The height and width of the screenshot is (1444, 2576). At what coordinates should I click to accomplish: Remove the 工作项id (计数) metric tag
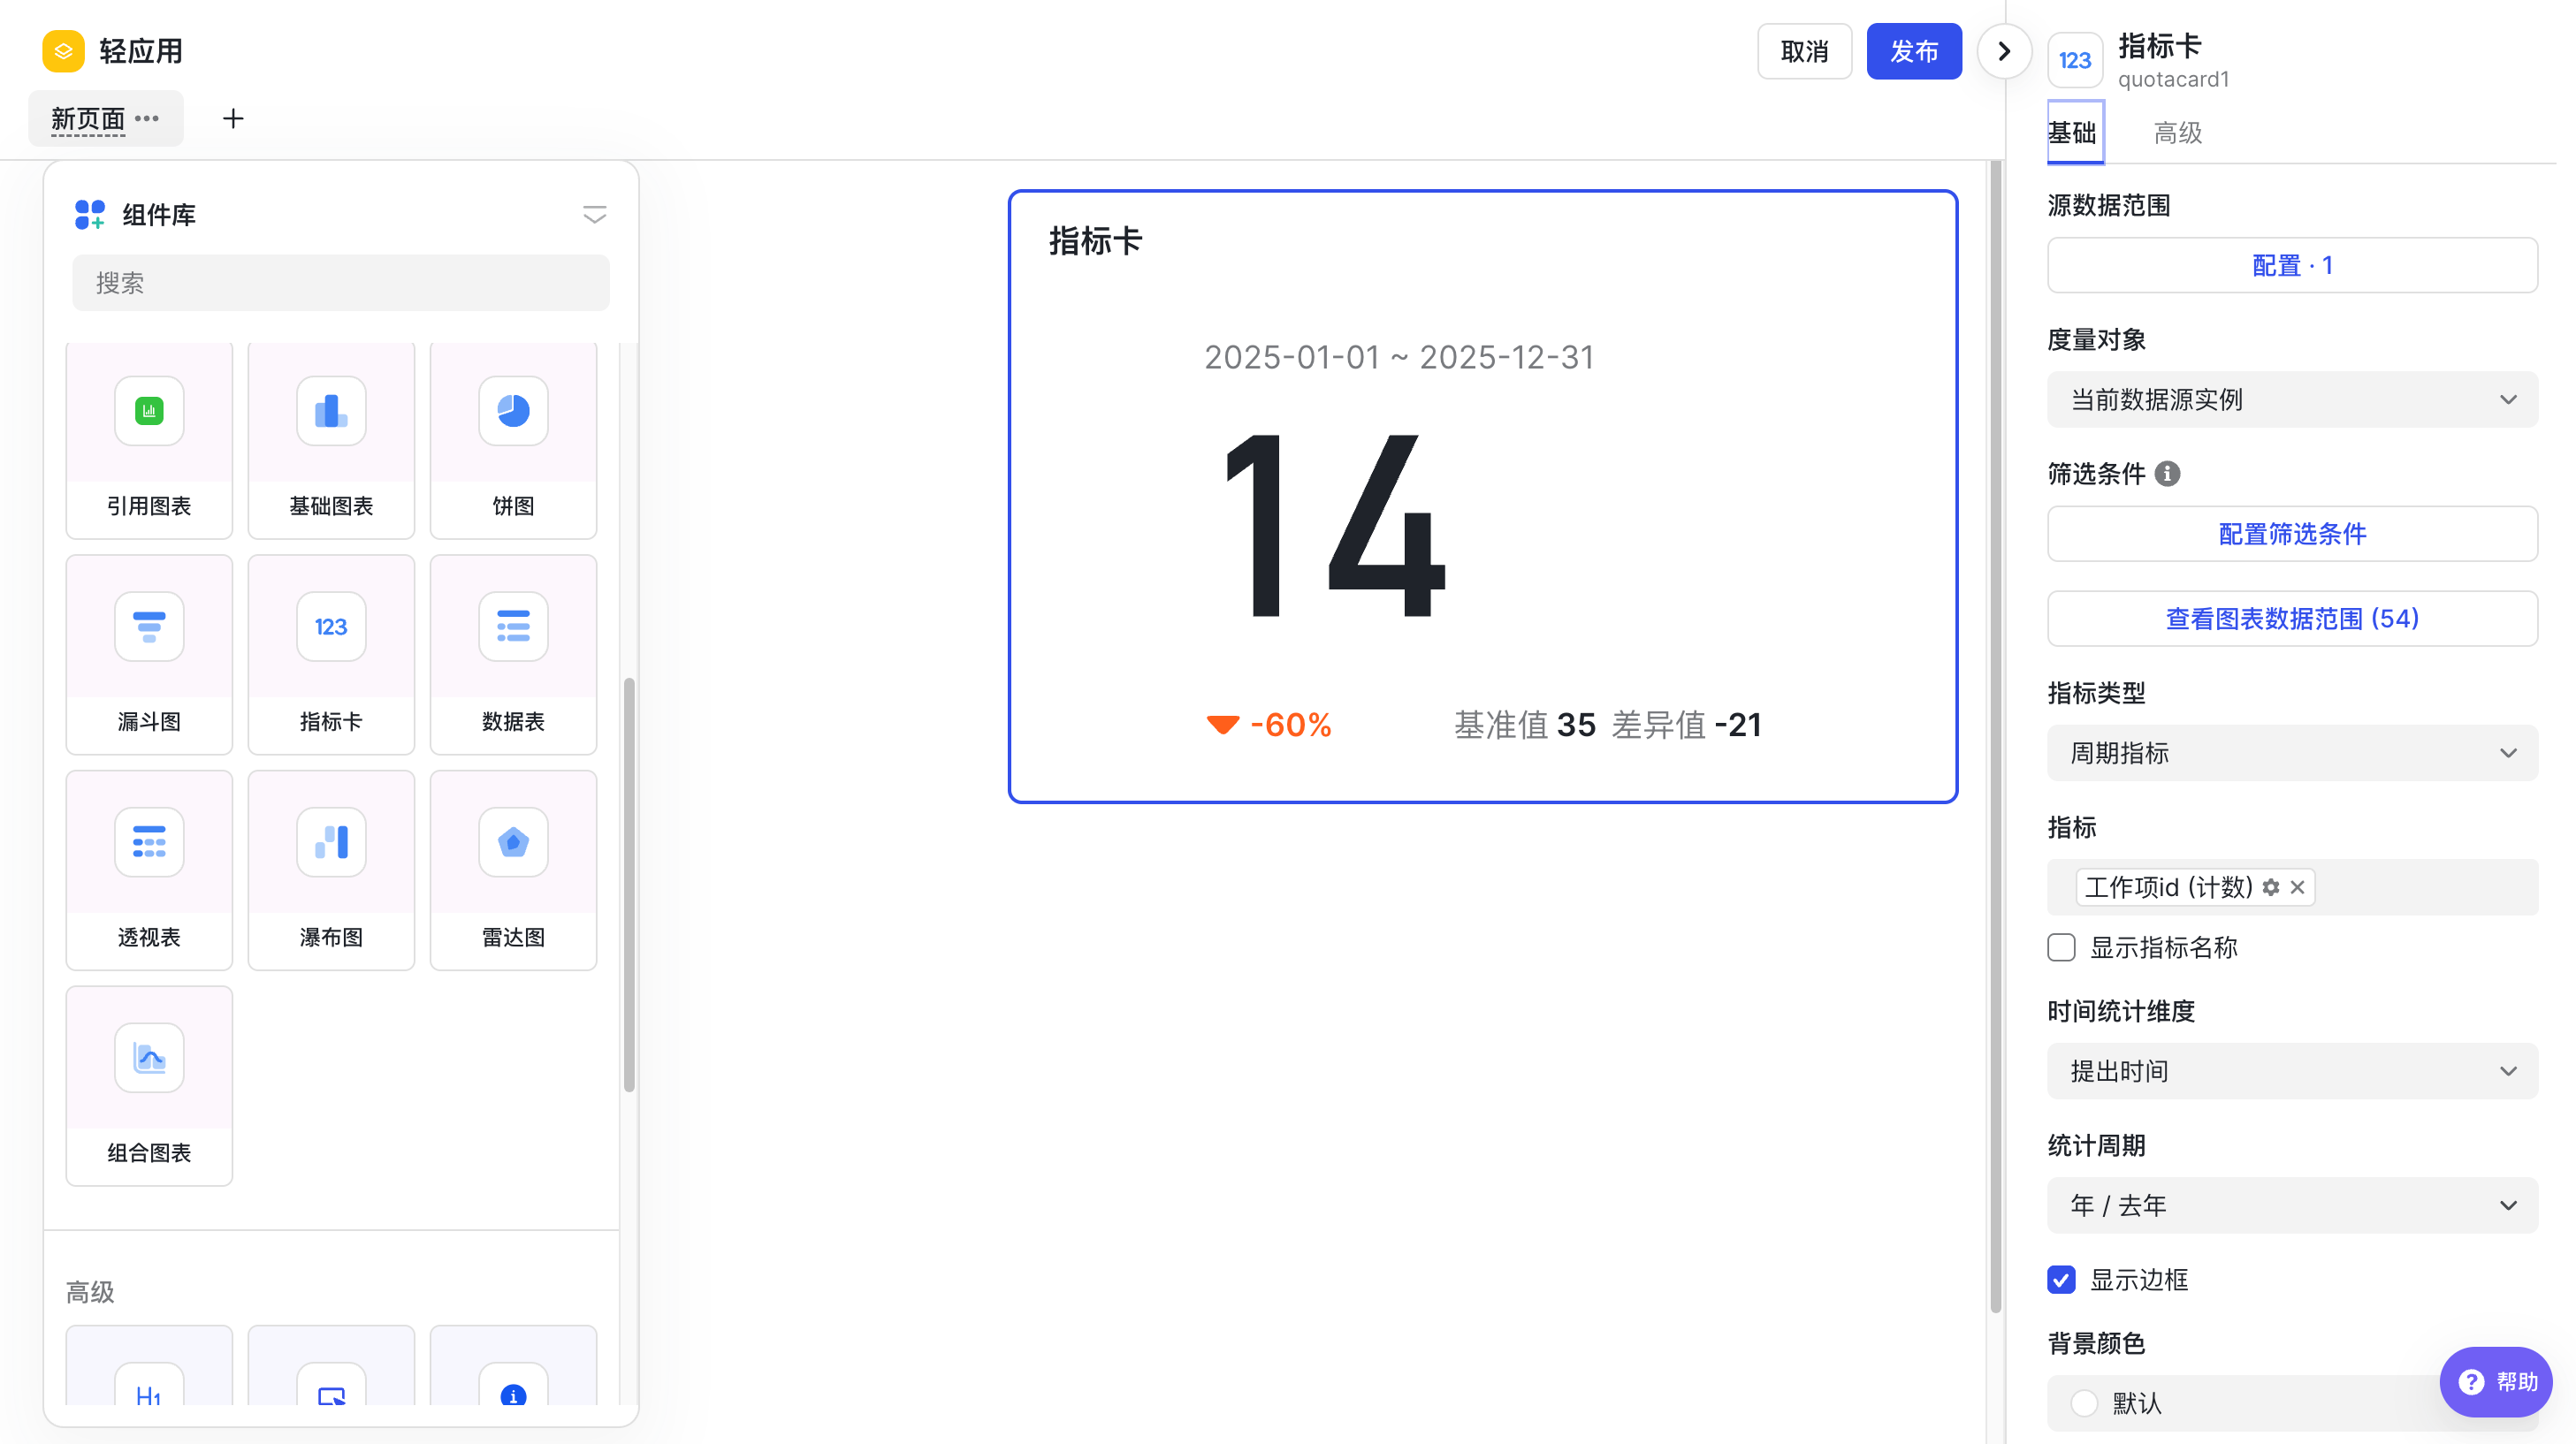[x=2297, y=887]
